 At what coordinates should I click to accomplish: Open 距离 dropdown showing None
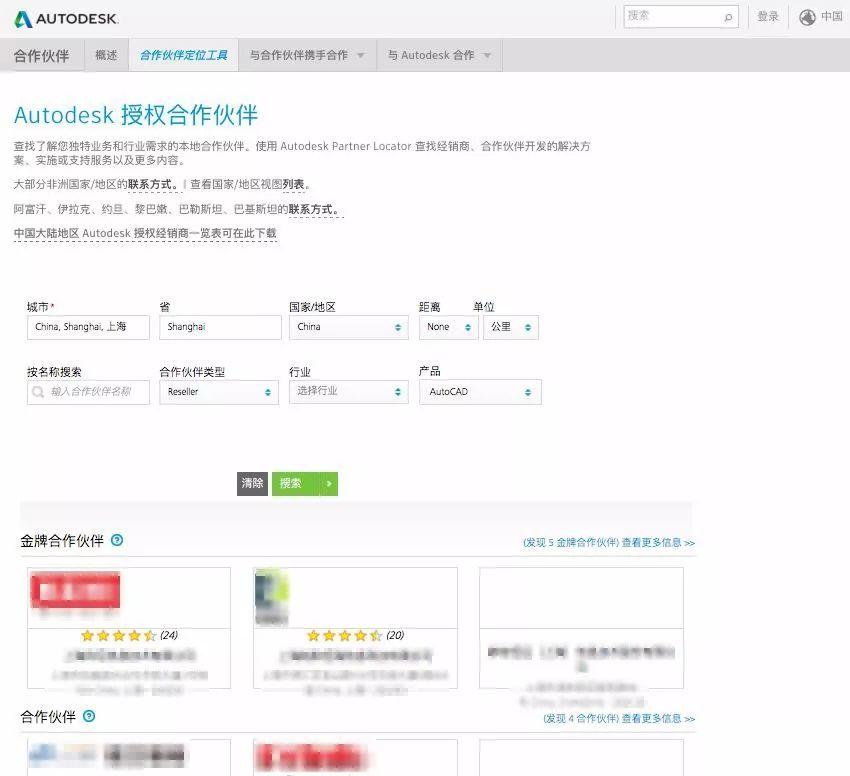[448, 328]
